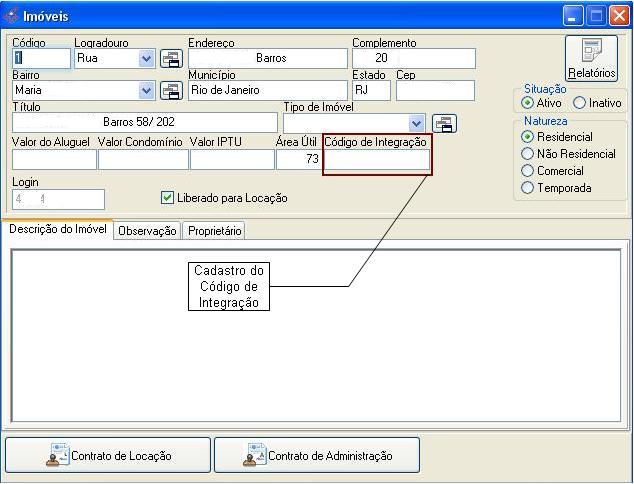Pick the Temporada natureza option

528,188
